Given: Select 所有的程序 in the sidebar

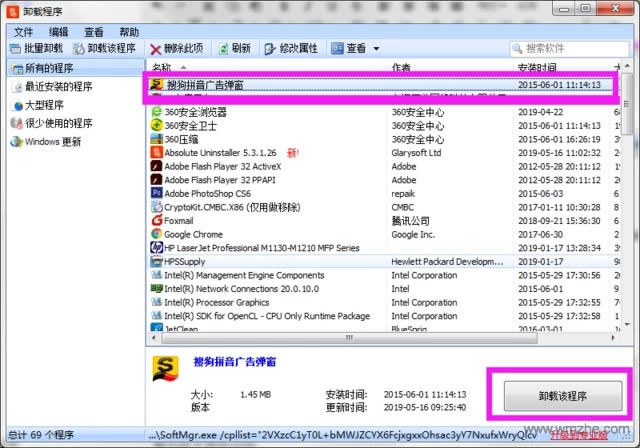Looking at the screenshot, I should pos(76,68).
